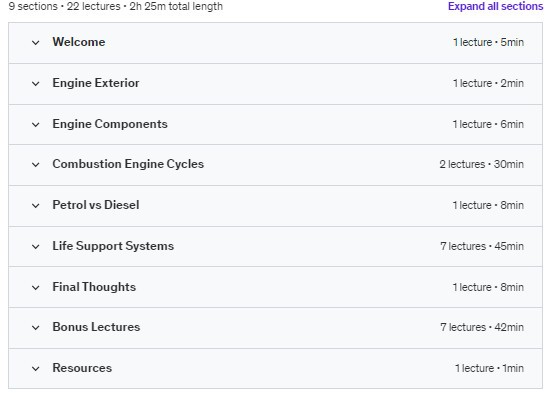This screenshot has height=393, width=547.
Task: Open the Life Support Systems title
Action: tap(113, 246)
